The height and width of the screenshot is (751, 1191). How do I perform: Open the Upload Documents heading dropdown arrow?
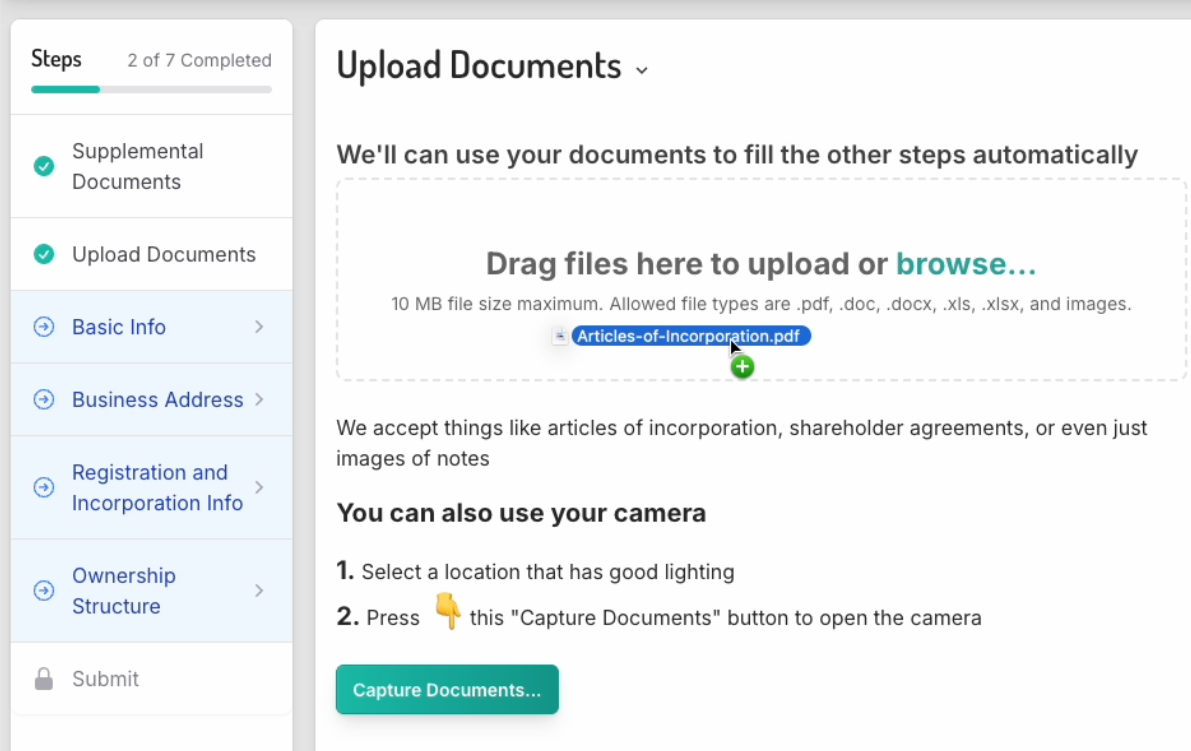pos(642,70)
